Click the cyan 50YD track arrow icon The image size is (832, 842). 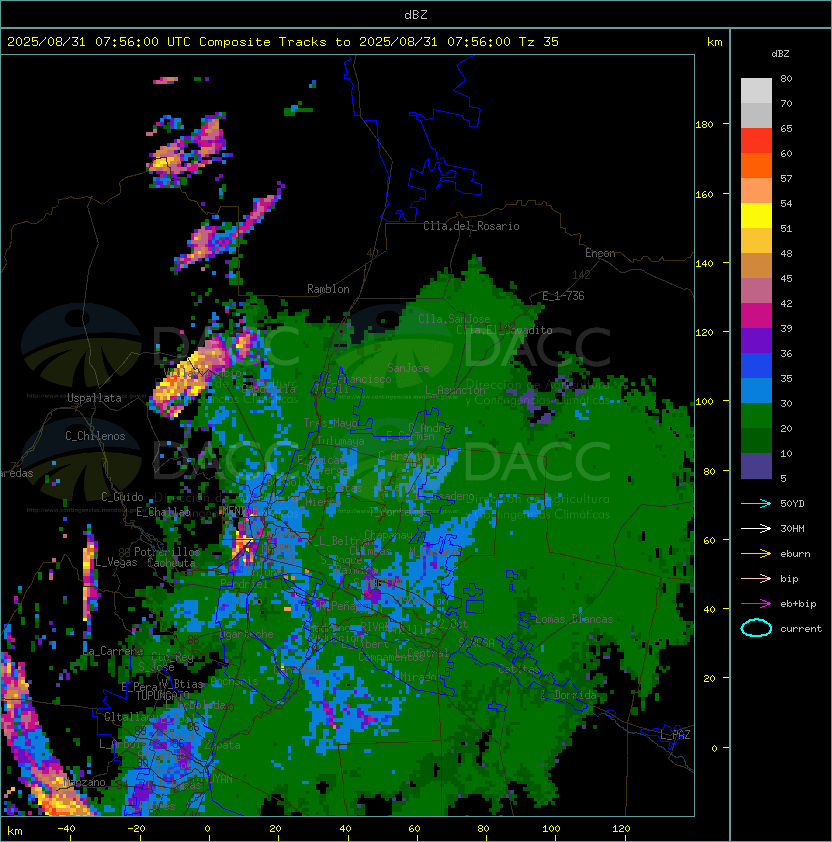[756, 504]
